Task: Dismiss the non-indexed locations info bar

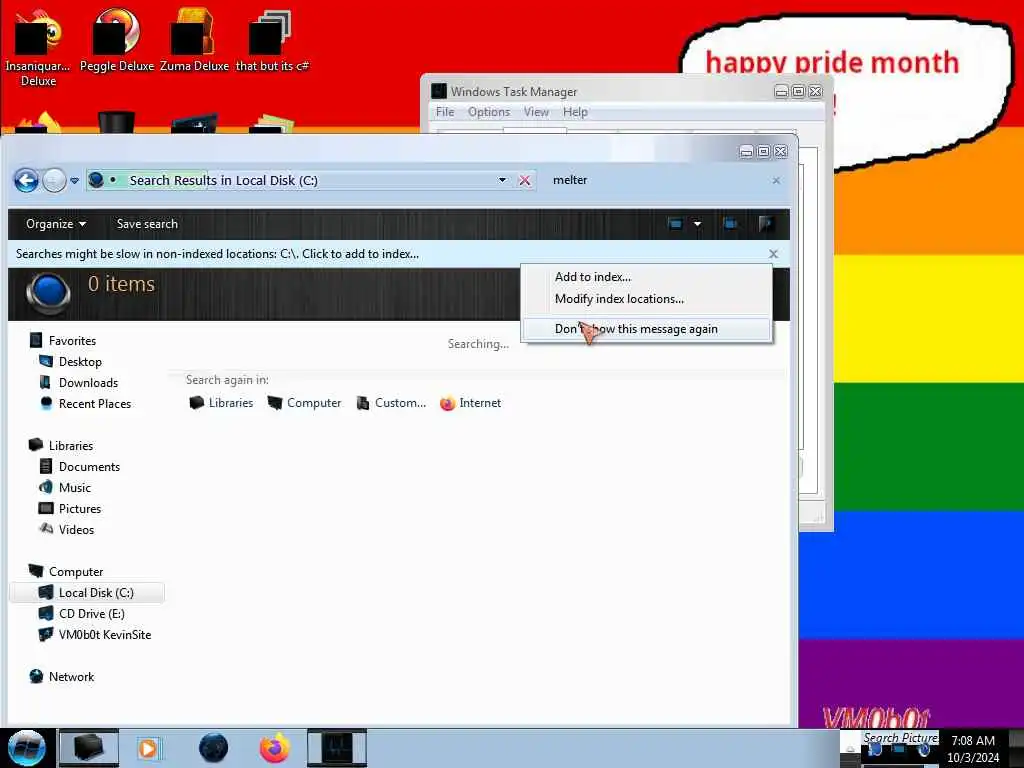Action: pos(773,253)
